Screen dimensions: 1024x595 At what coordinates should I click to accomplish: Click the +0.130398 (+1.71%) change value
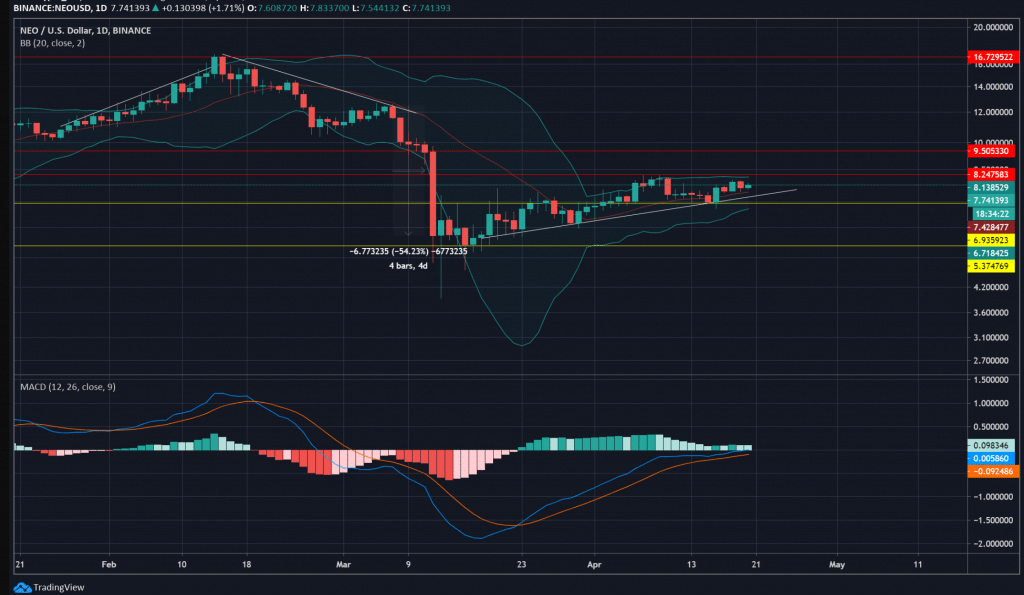pyautogui.click(x=203, y=8)
